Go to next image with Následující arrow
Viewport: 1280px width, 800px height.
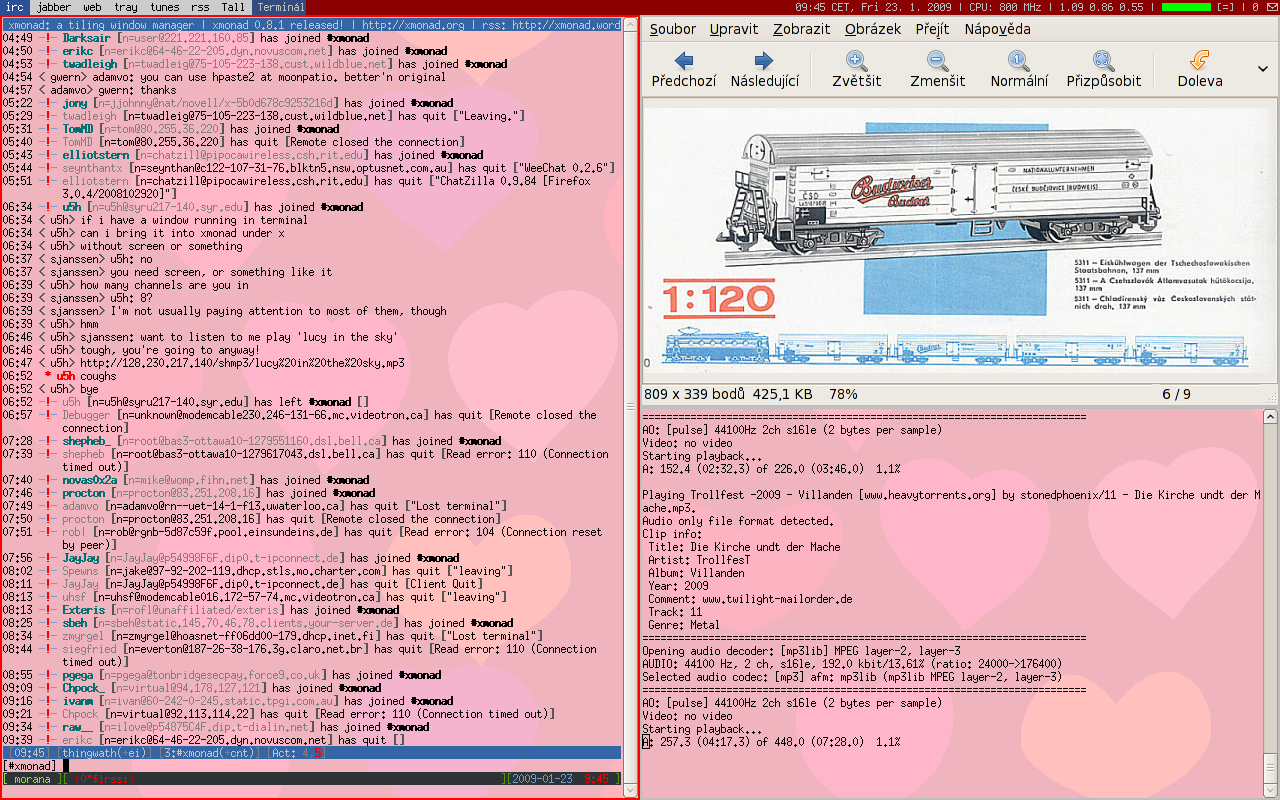click(x=764, y=70)
